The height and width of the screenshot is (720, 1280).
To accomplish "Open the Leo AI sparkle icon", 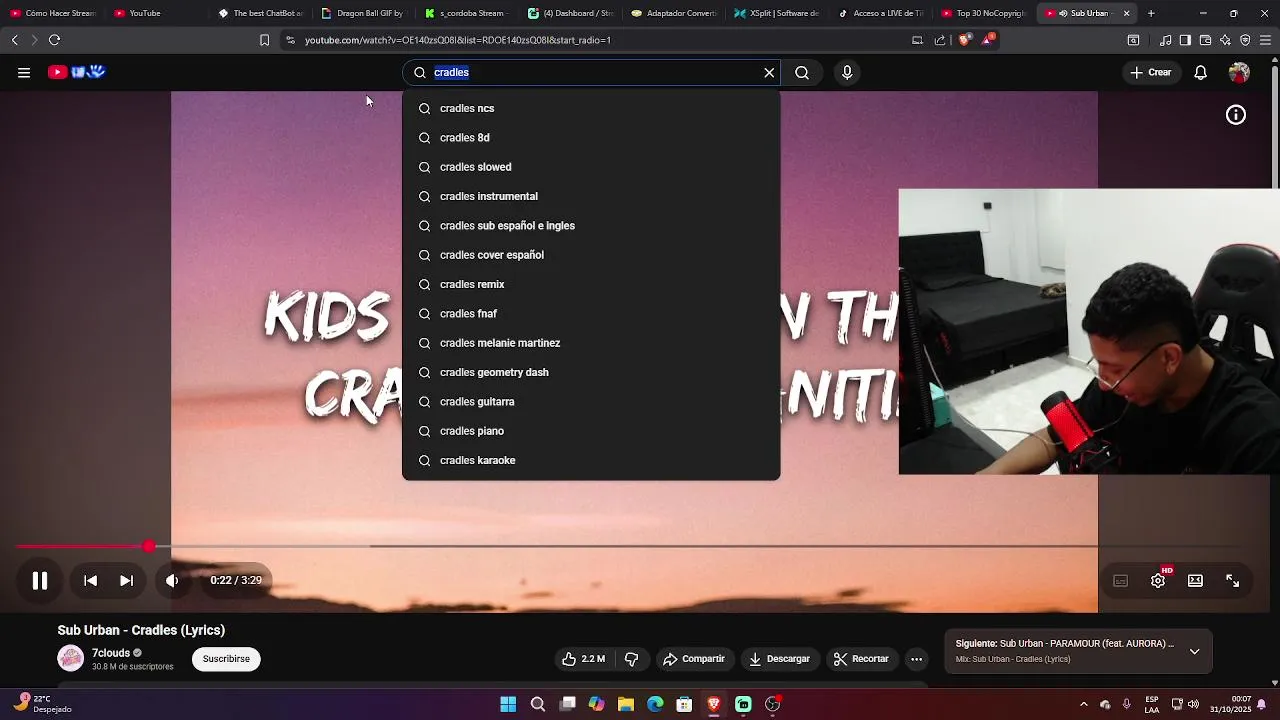I will click(1225, 40).
